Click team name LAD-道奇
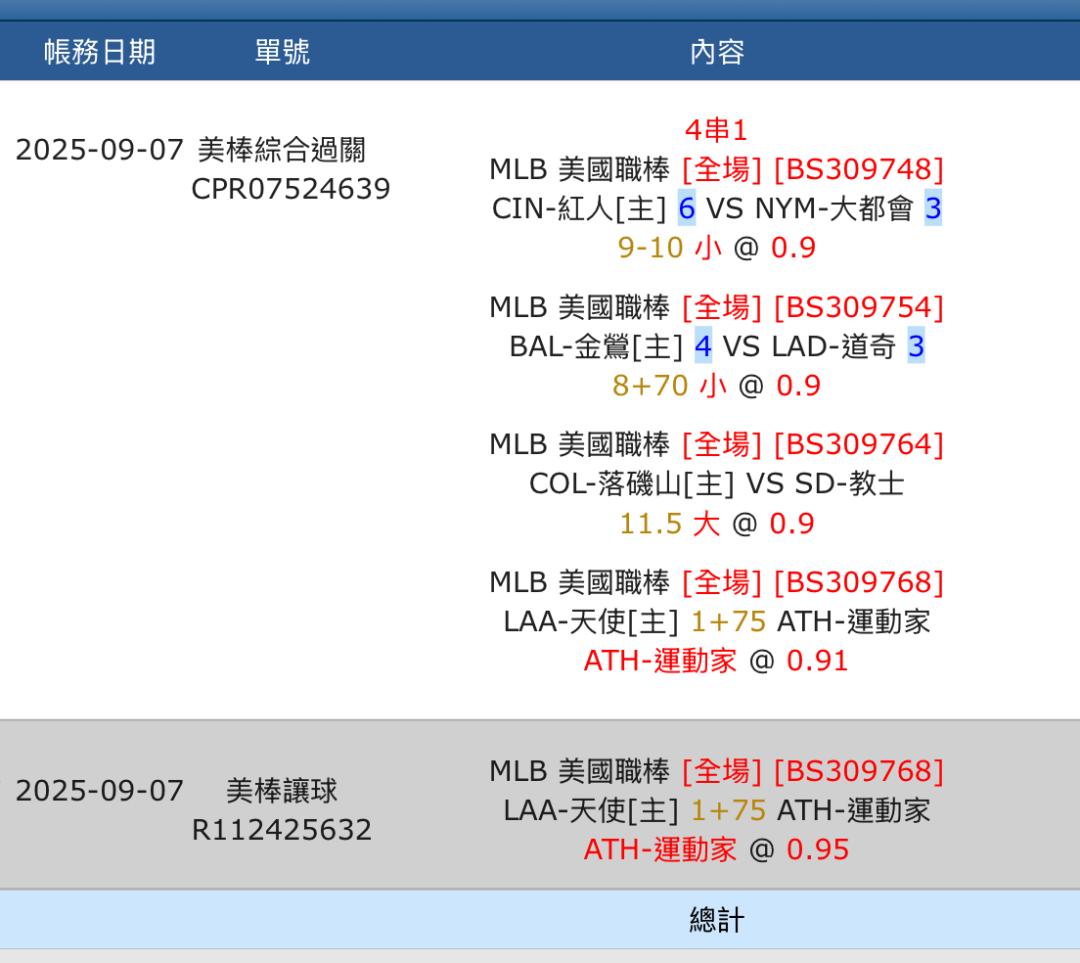The height and width of the screenshot is (963, 1080). tap(834, 346)
